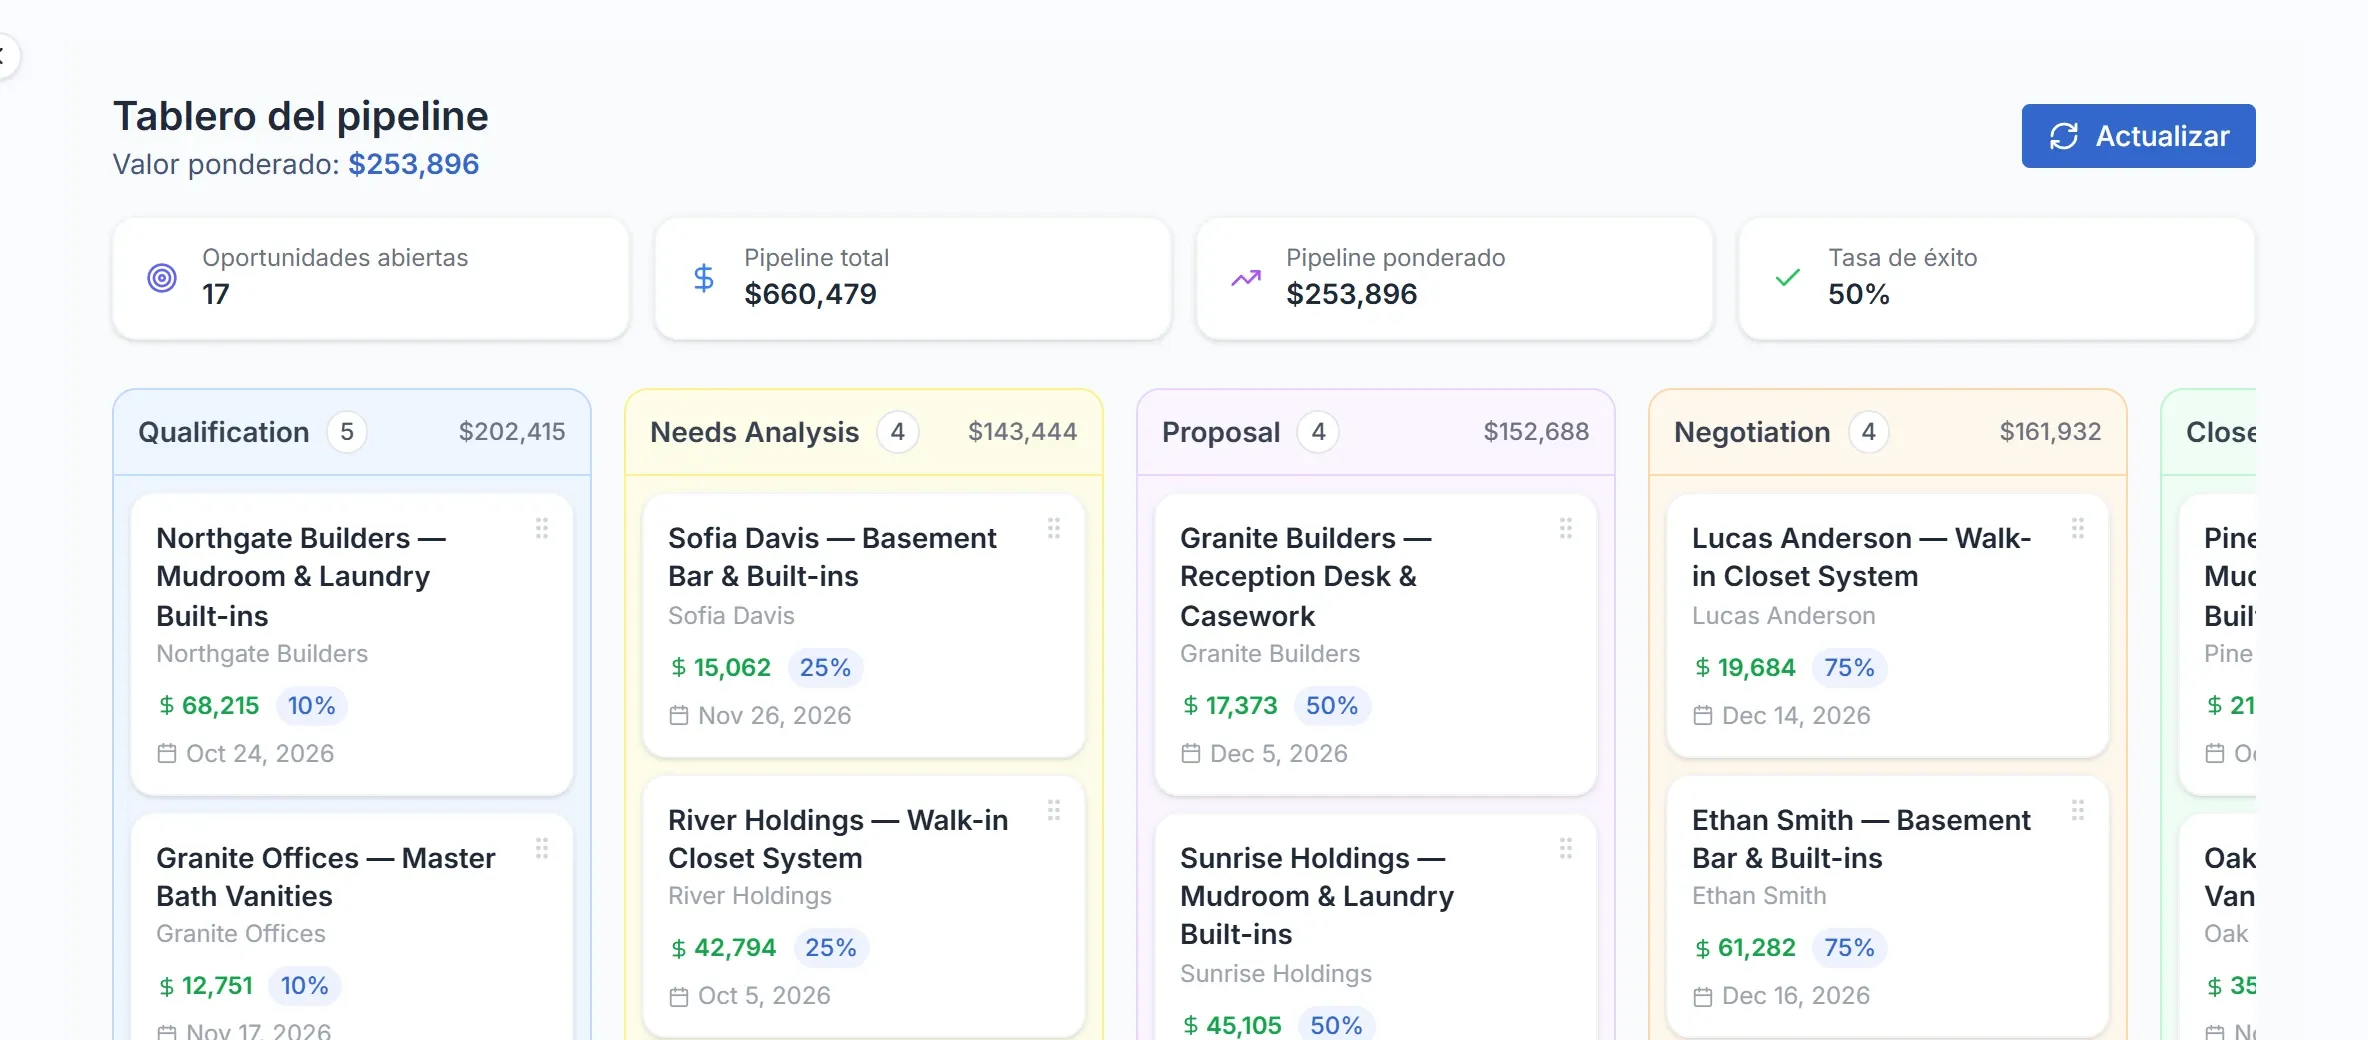The height and width of the screenshot is (1040, 2368).
Task: Click the calendar icon next to Oct 5, 2026
Action: (x=679, y=996)
